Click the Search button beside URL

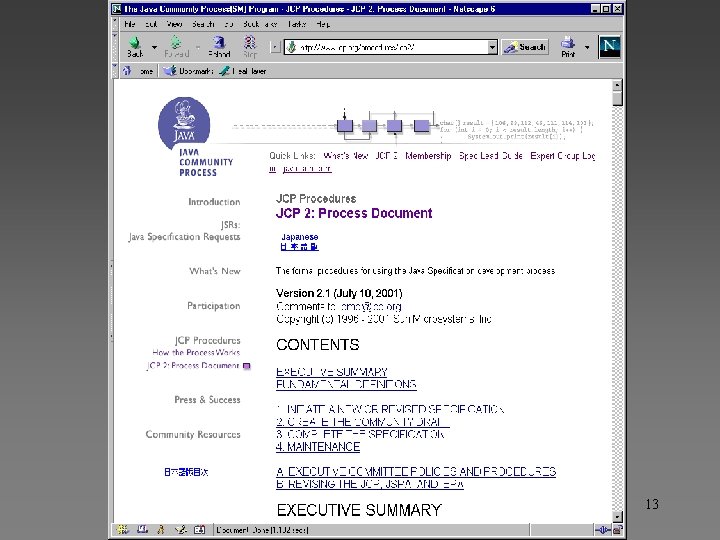(525, 47)
